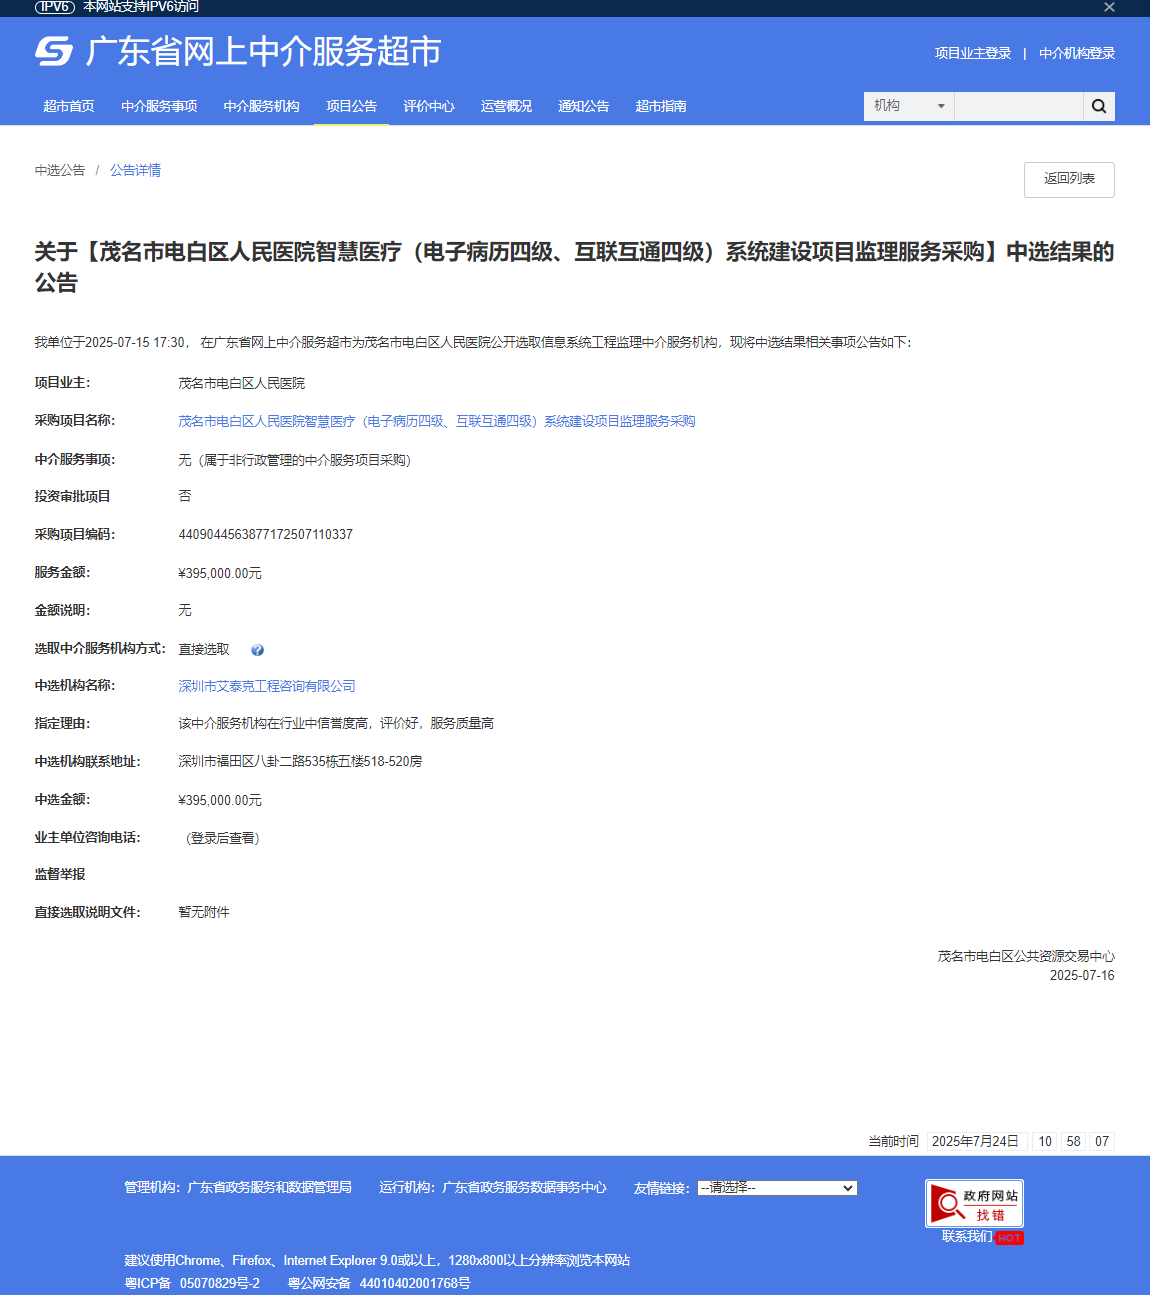Open 通知公告 in navigation bar
This screenshot has height=1295, width=1150.
583,106
